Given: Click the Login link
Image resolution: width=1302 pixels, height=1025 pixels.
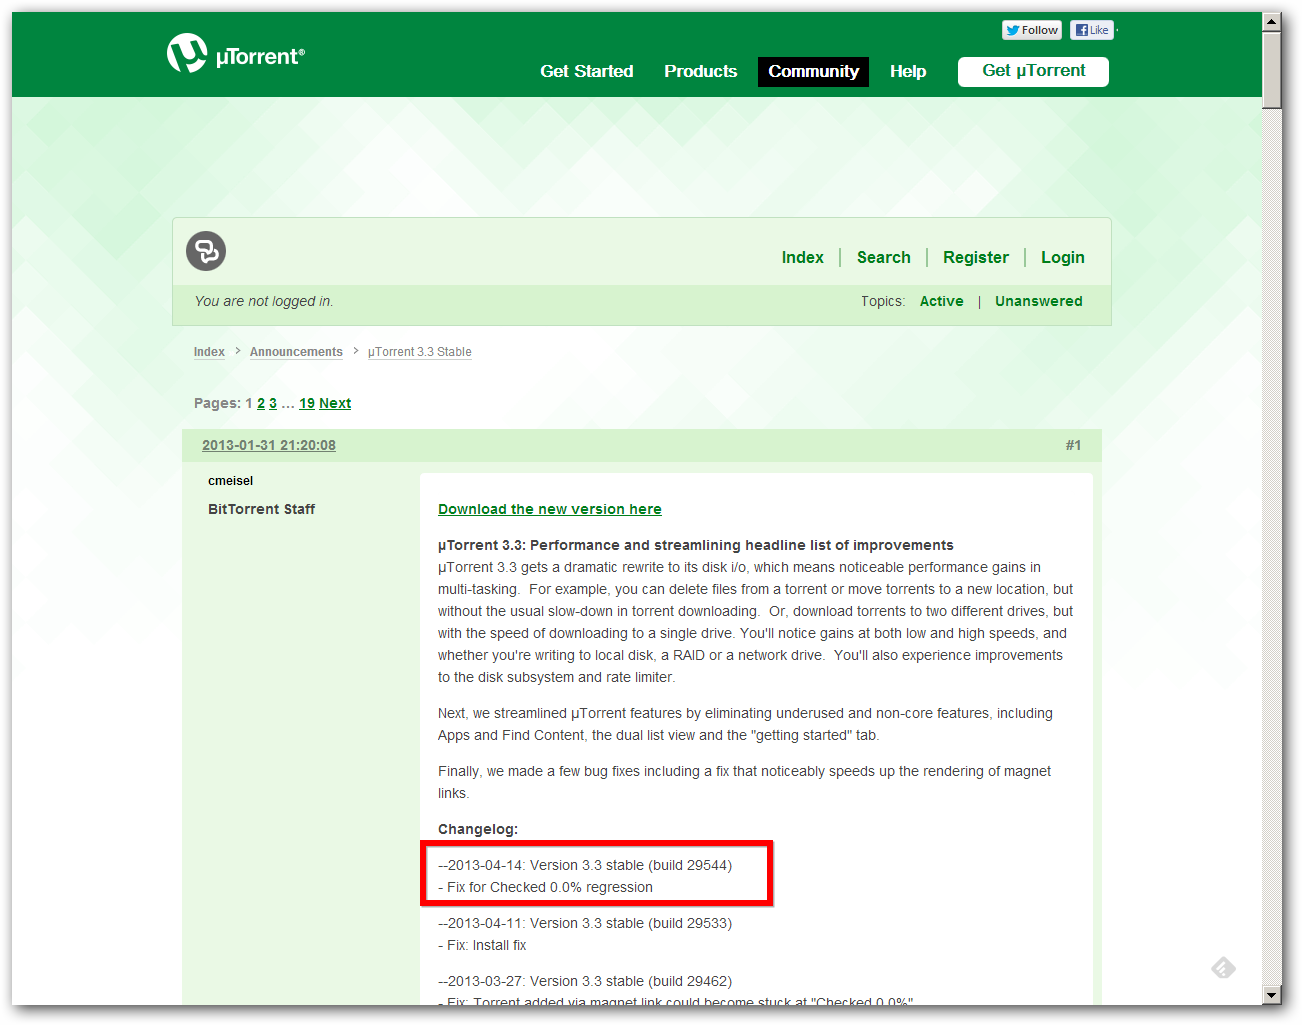Looking at the screenshot, I should click(1062, 257).
